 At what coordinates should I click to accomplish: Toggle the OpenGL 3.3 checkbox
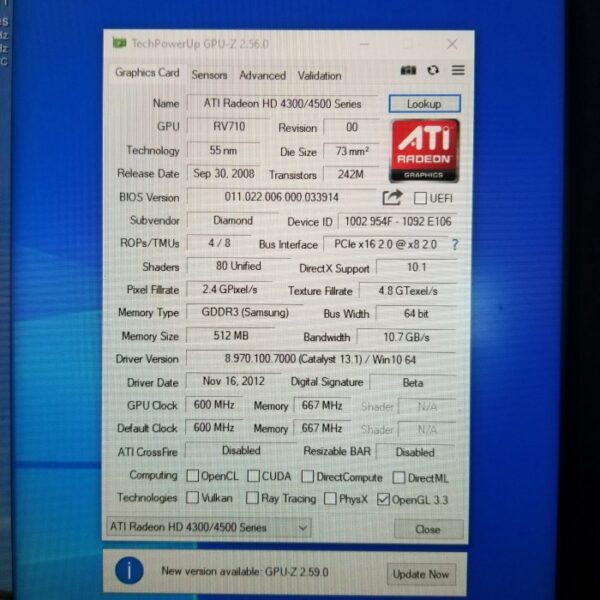pos(383,499)
